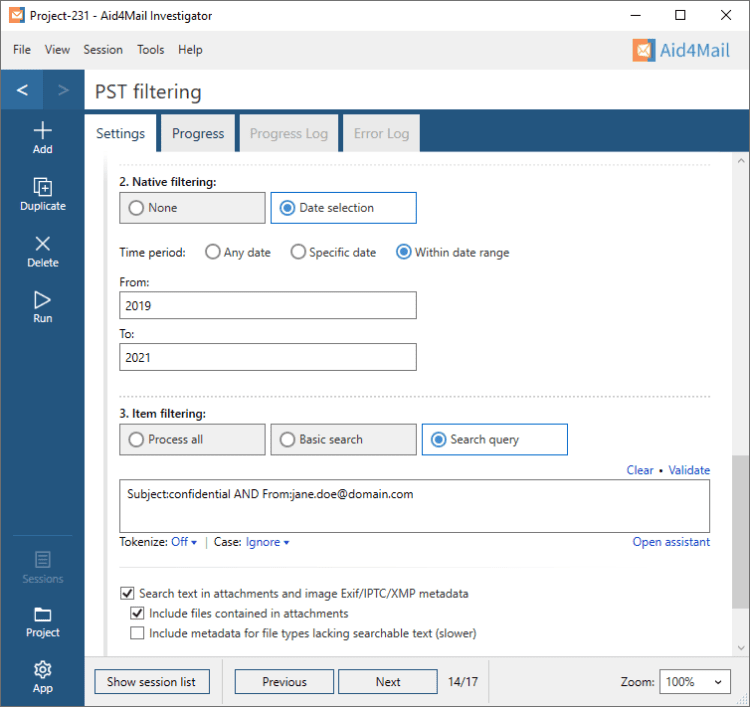Add a new session with plus icon
This screenshot has width=750, height=707.
pyautogui.click(x=43, y=138)
